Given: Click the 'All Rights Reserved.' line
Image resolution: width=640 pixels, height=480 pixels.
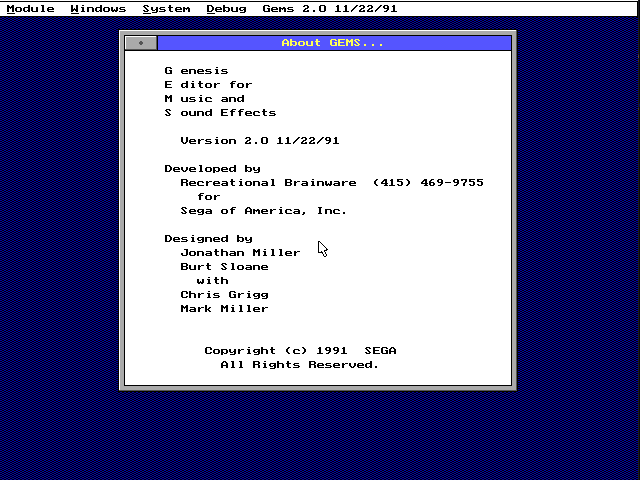Looking at the screenshot, I should pos(300,364).
